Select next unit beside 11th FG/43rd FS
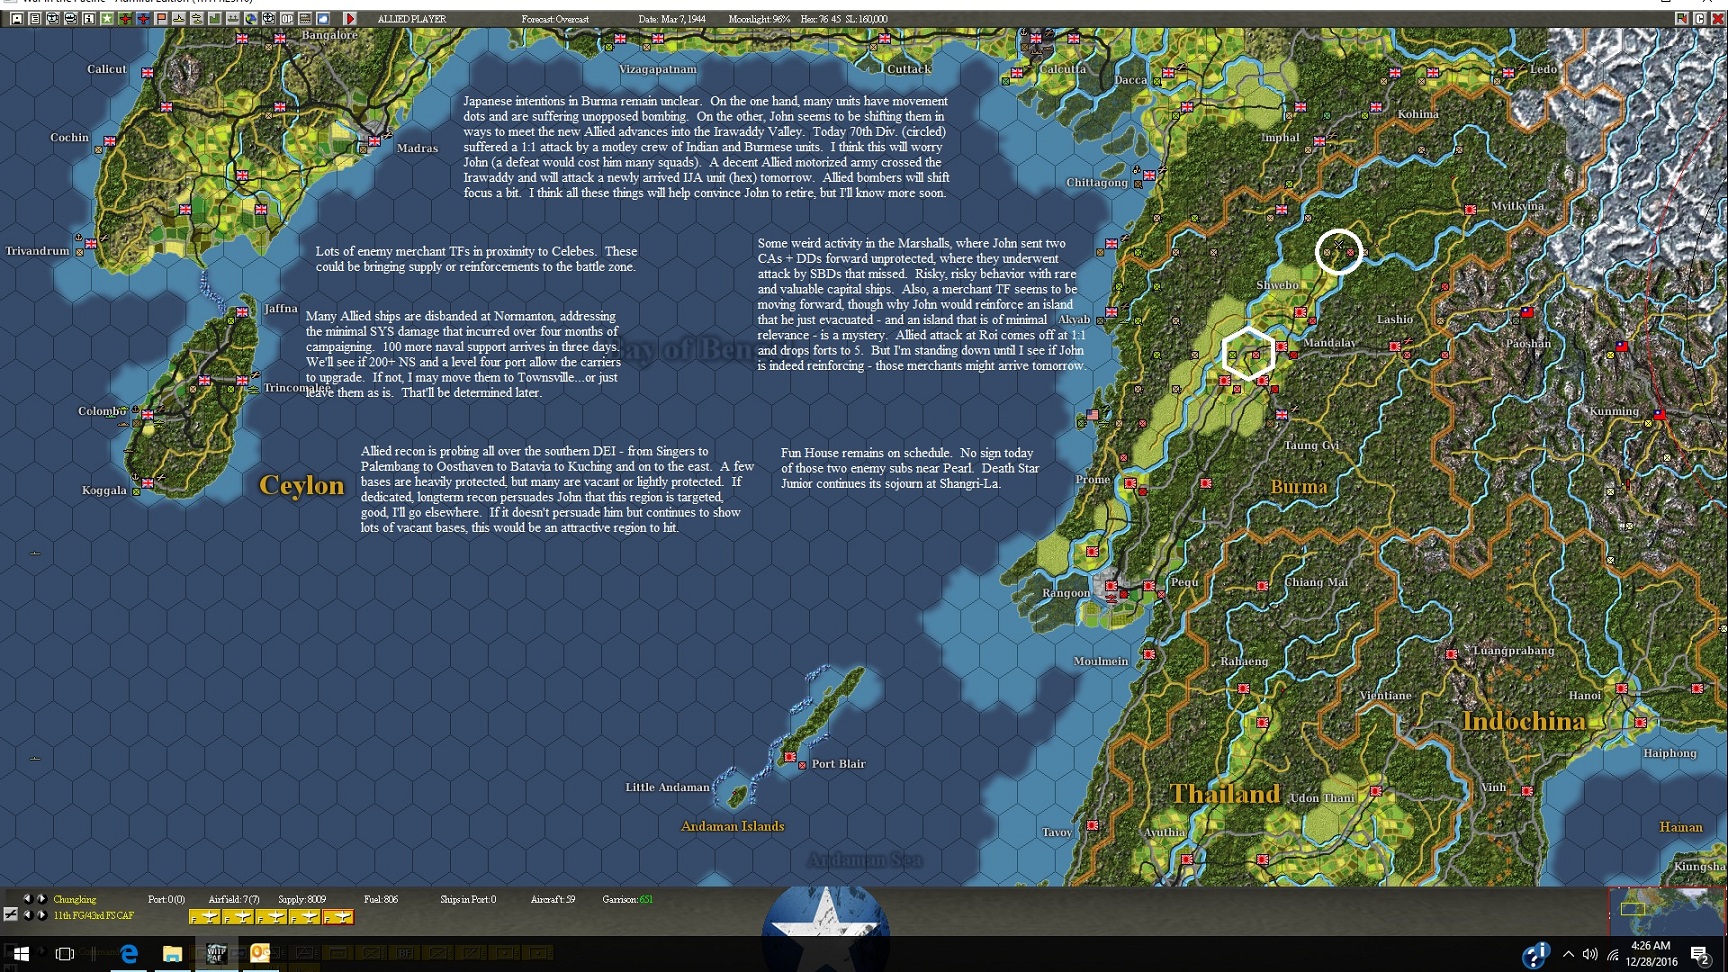This screenshot has height=972, width=1728. coord(42,915)
